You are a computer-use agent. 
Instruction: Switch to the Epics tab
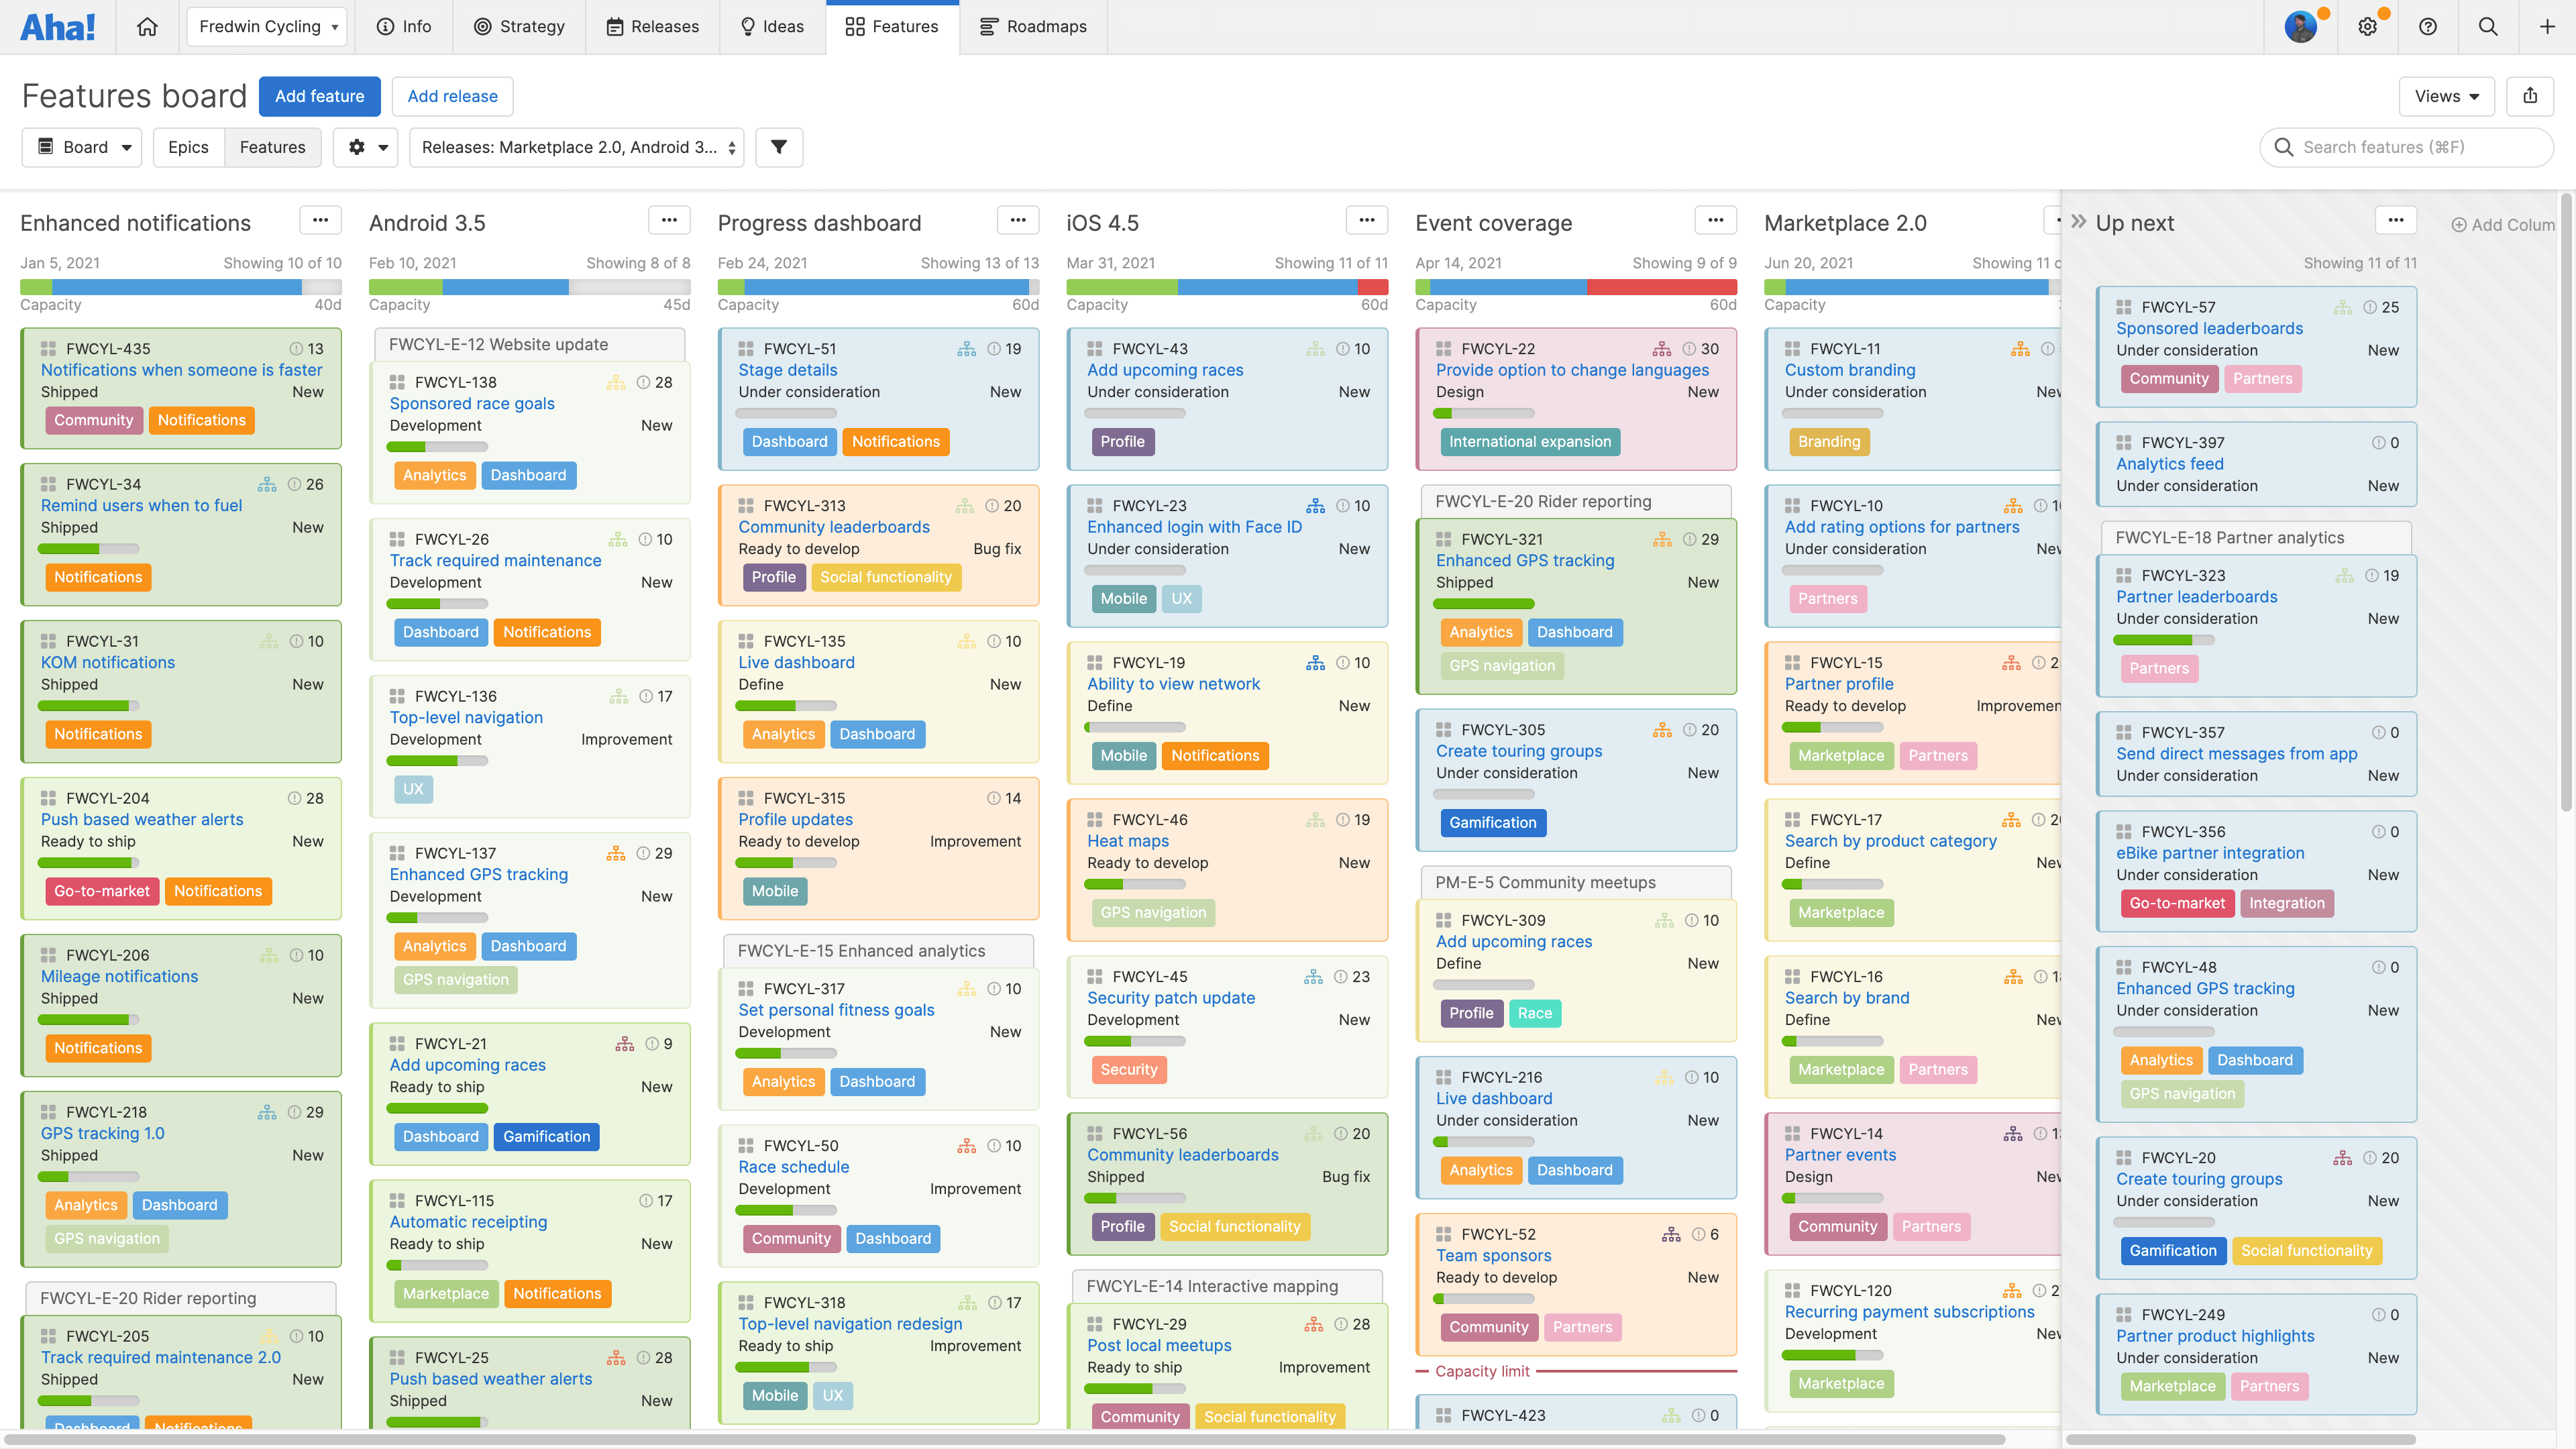[x=188, y=147]
